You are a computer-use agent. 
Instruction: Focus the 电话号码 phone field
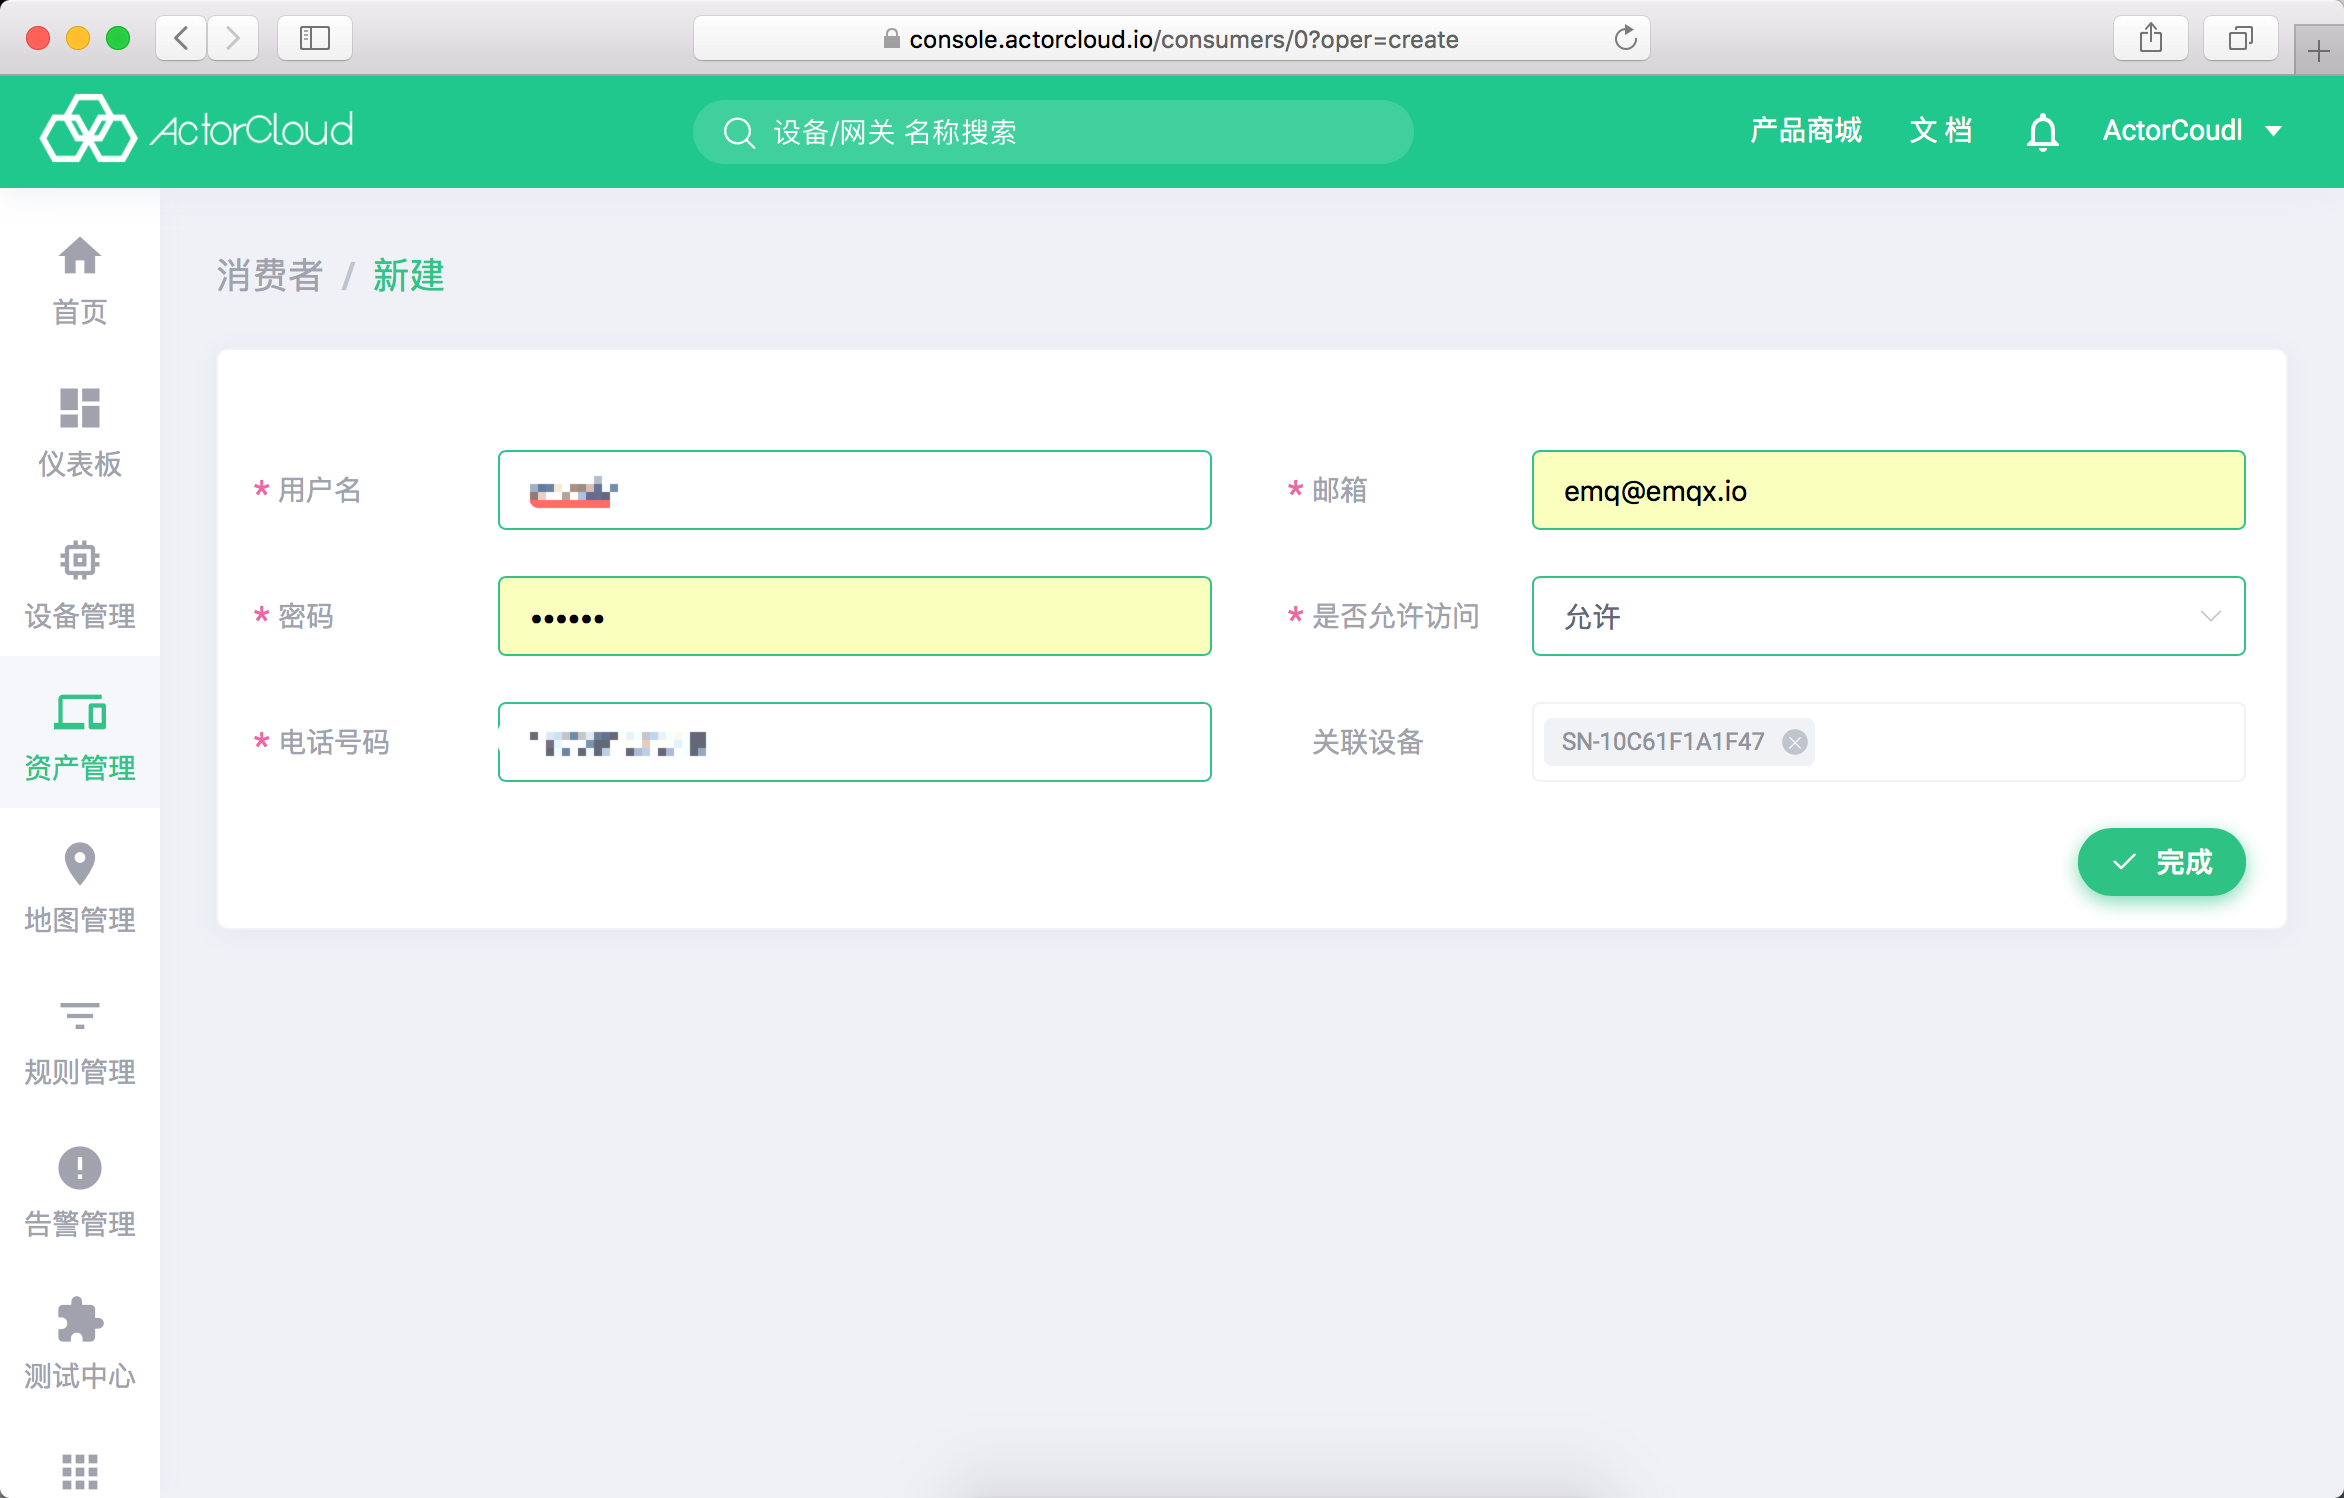(854, 742)
